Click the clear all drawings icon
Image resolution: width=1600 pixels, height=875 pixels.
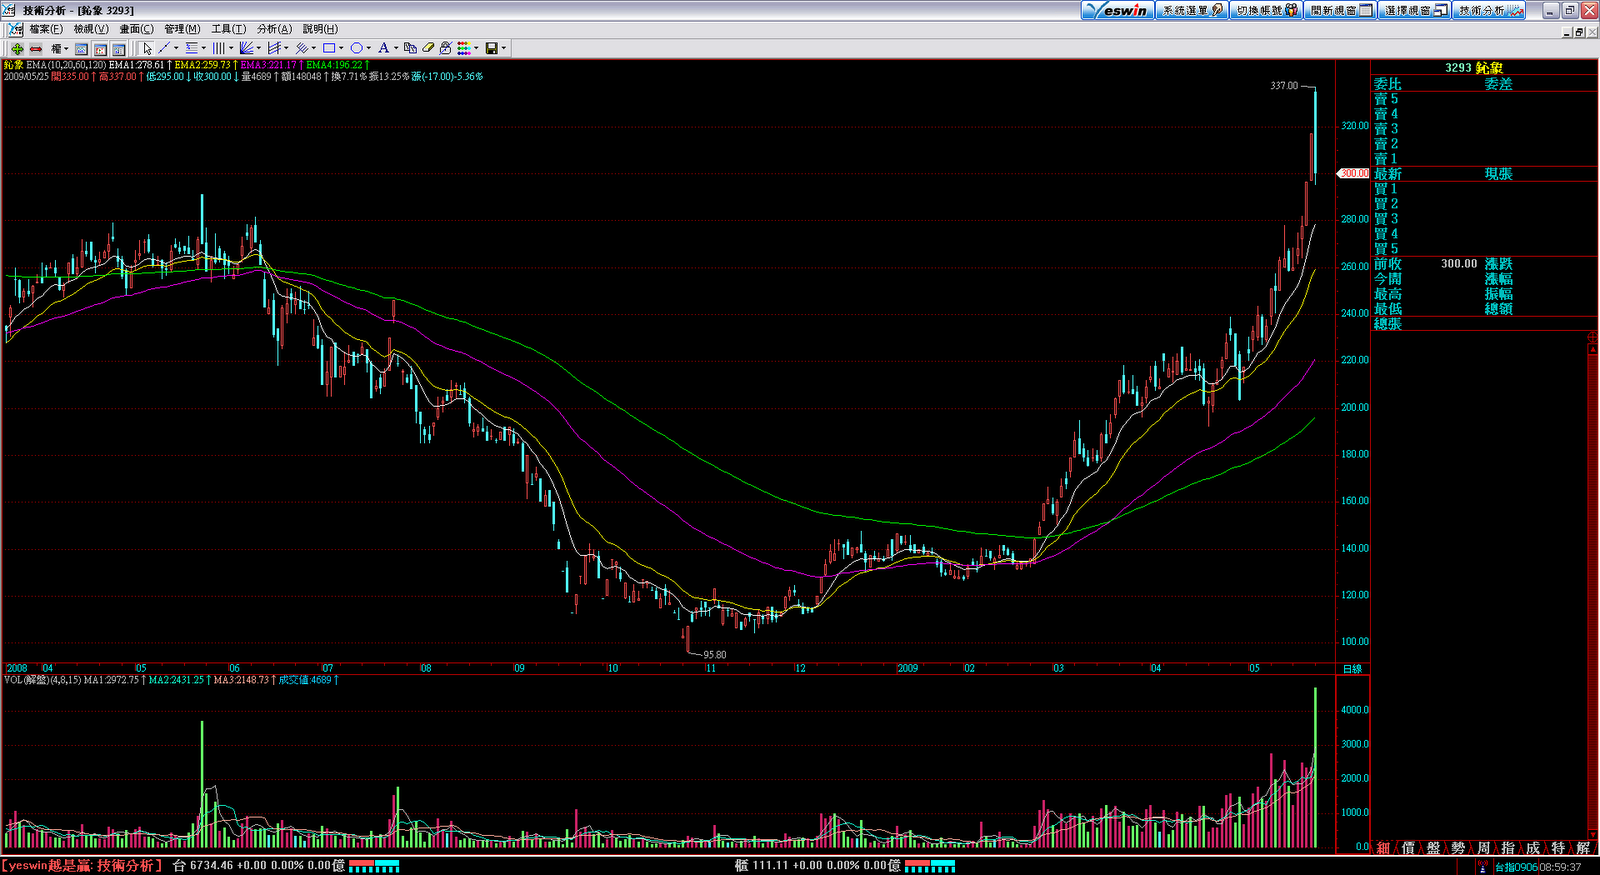click(x=446, y=48)
